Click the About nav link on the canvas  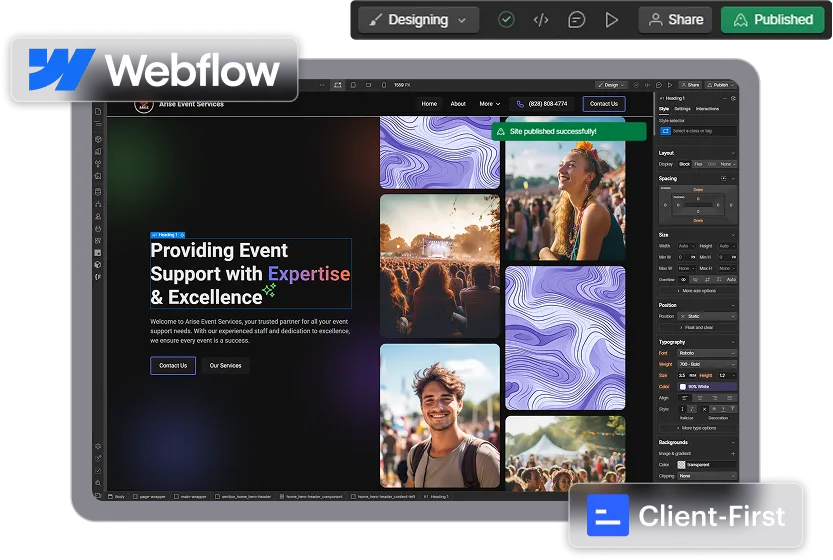(458, 104)
